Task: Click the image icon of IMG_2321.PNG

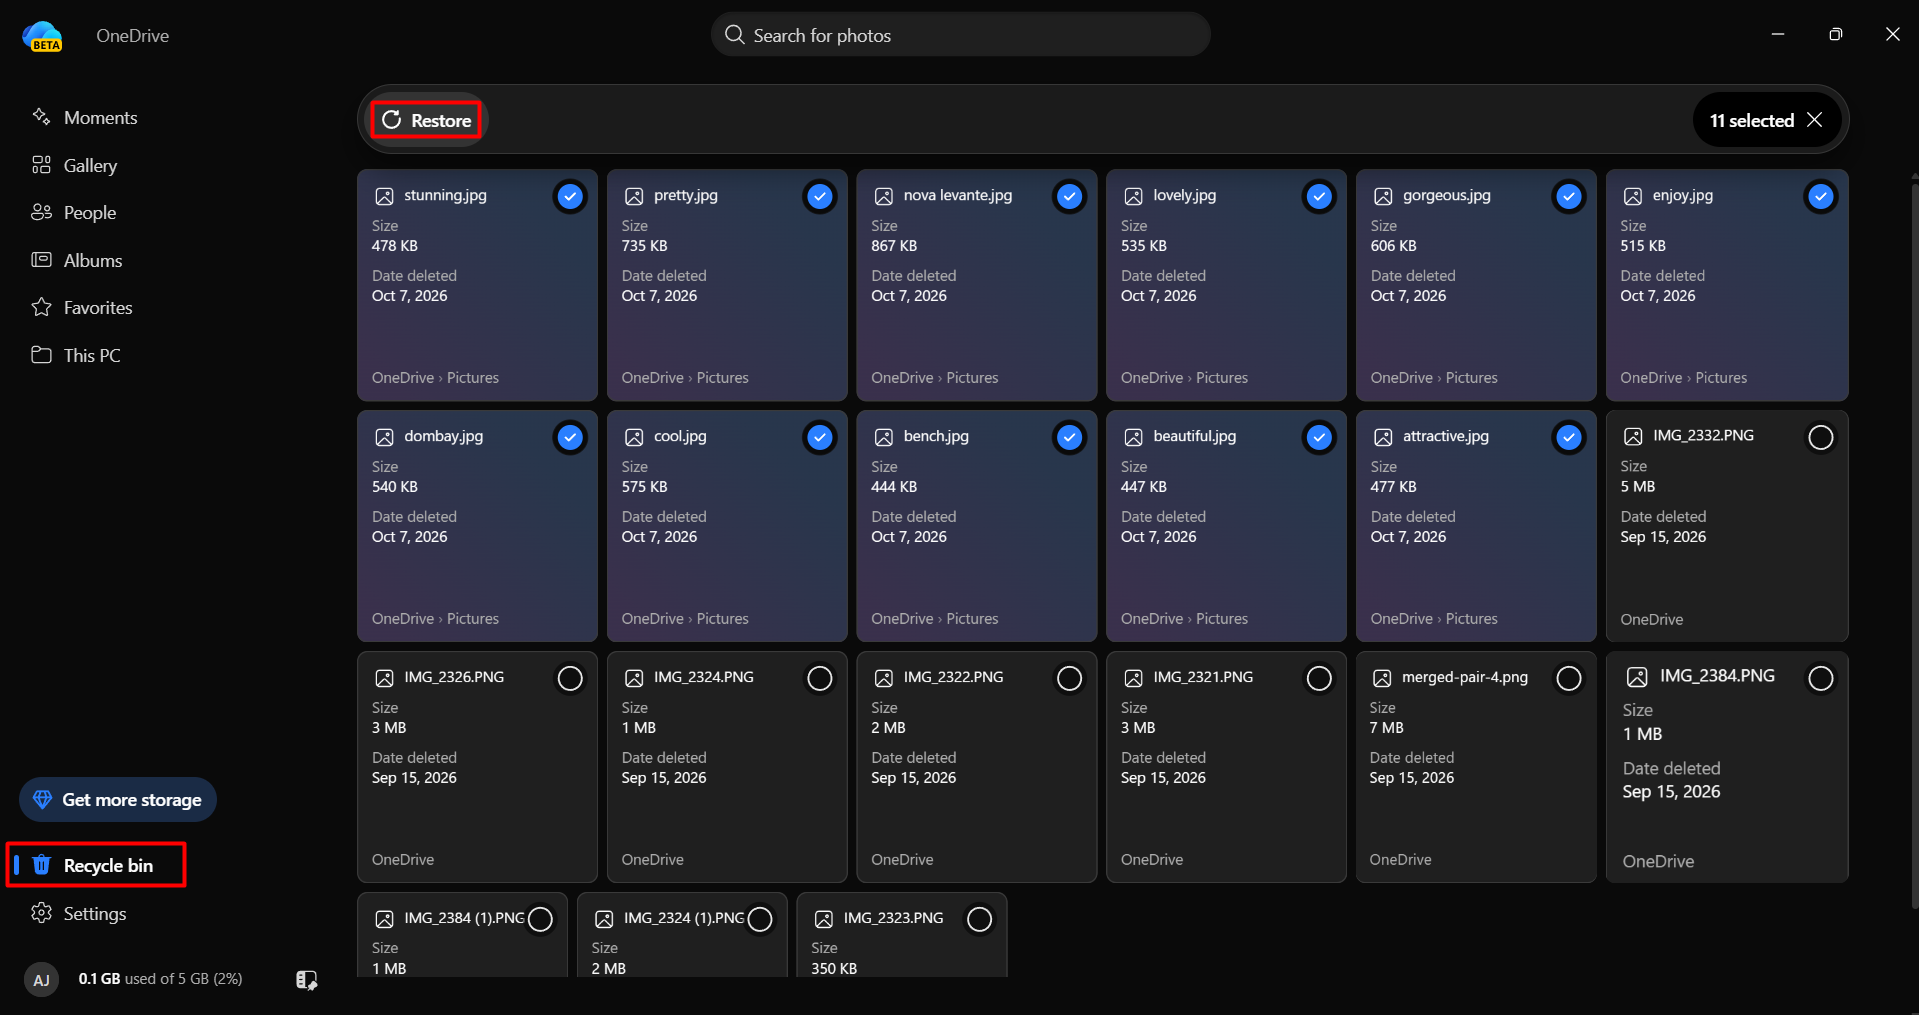Action: pos(1133,678)
